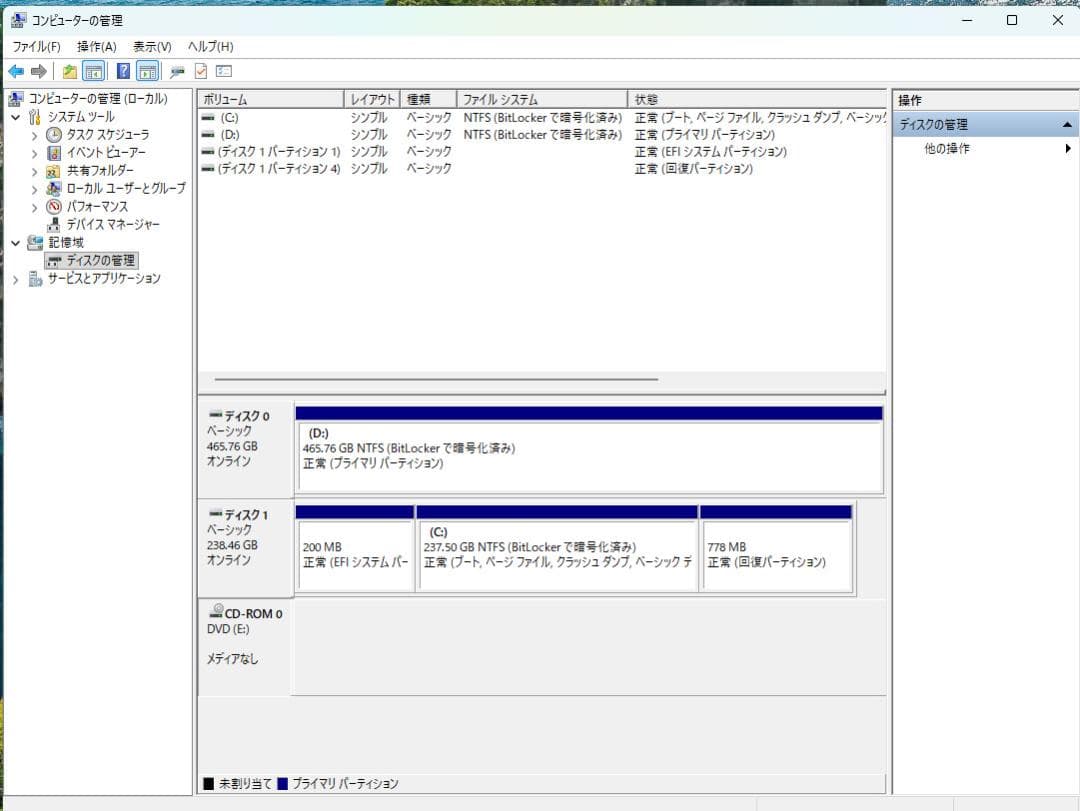The image size is (1080, 811).
Task: Click the CD-ROM 0 drive icon
Action: 215,611
